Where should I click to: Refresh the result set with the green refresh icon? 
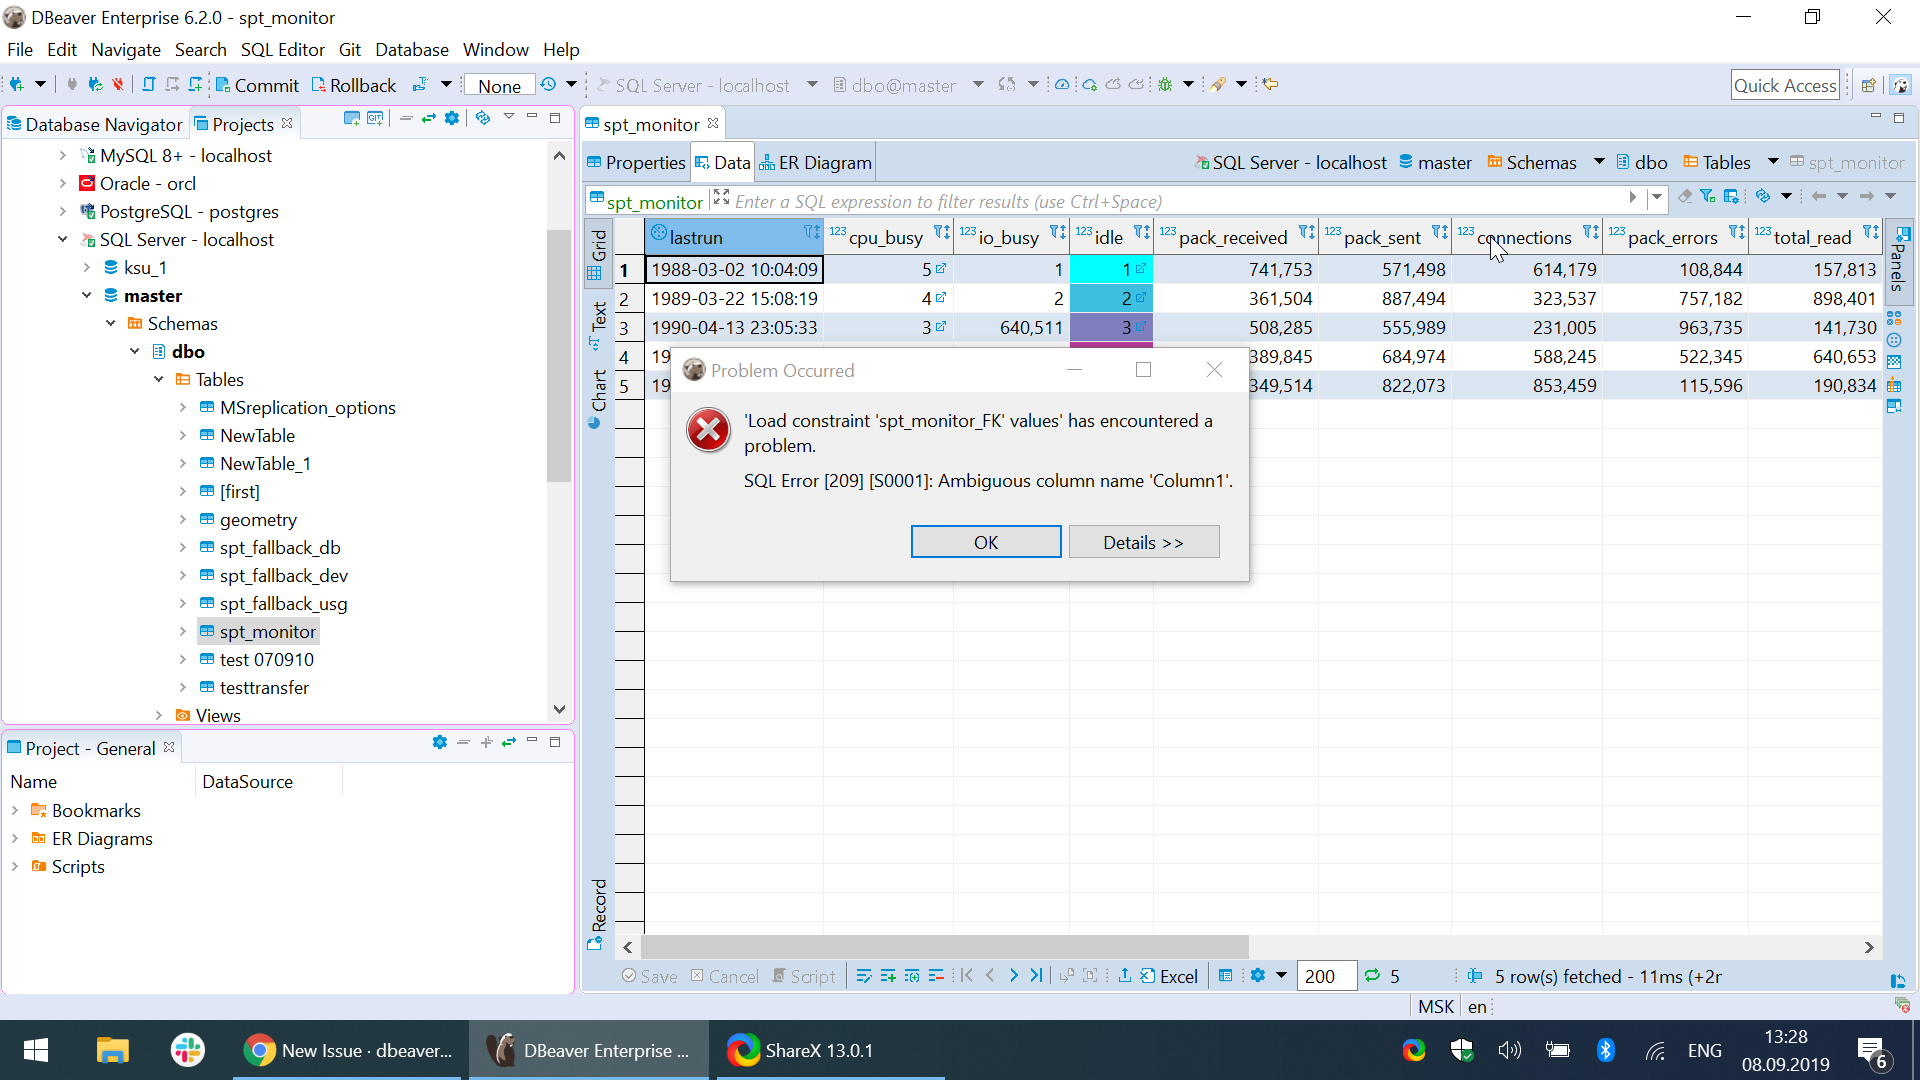point(1369,976)
